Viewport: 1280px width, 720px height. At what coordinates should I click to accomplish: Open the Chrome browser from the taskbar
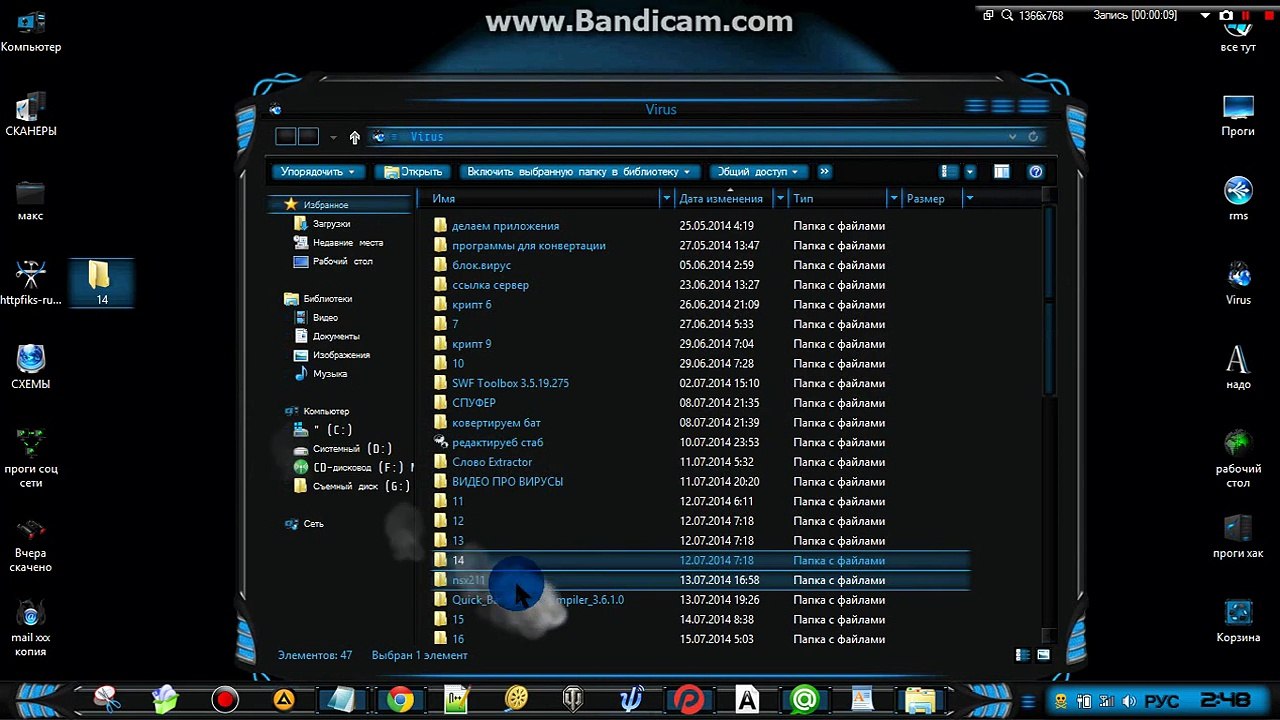coord(400,699)
